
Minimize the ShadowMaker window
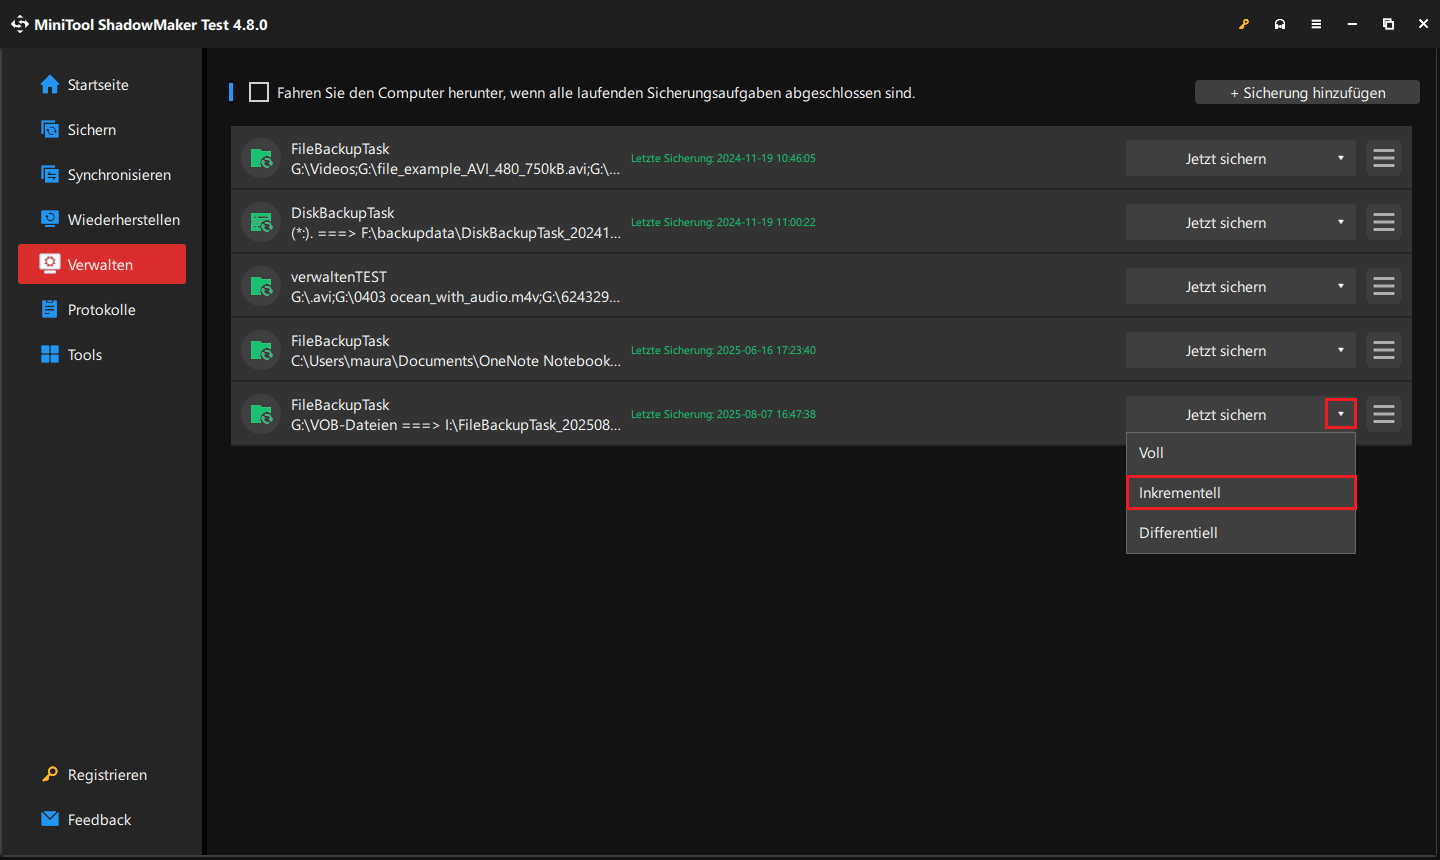tap(1352, 24)
